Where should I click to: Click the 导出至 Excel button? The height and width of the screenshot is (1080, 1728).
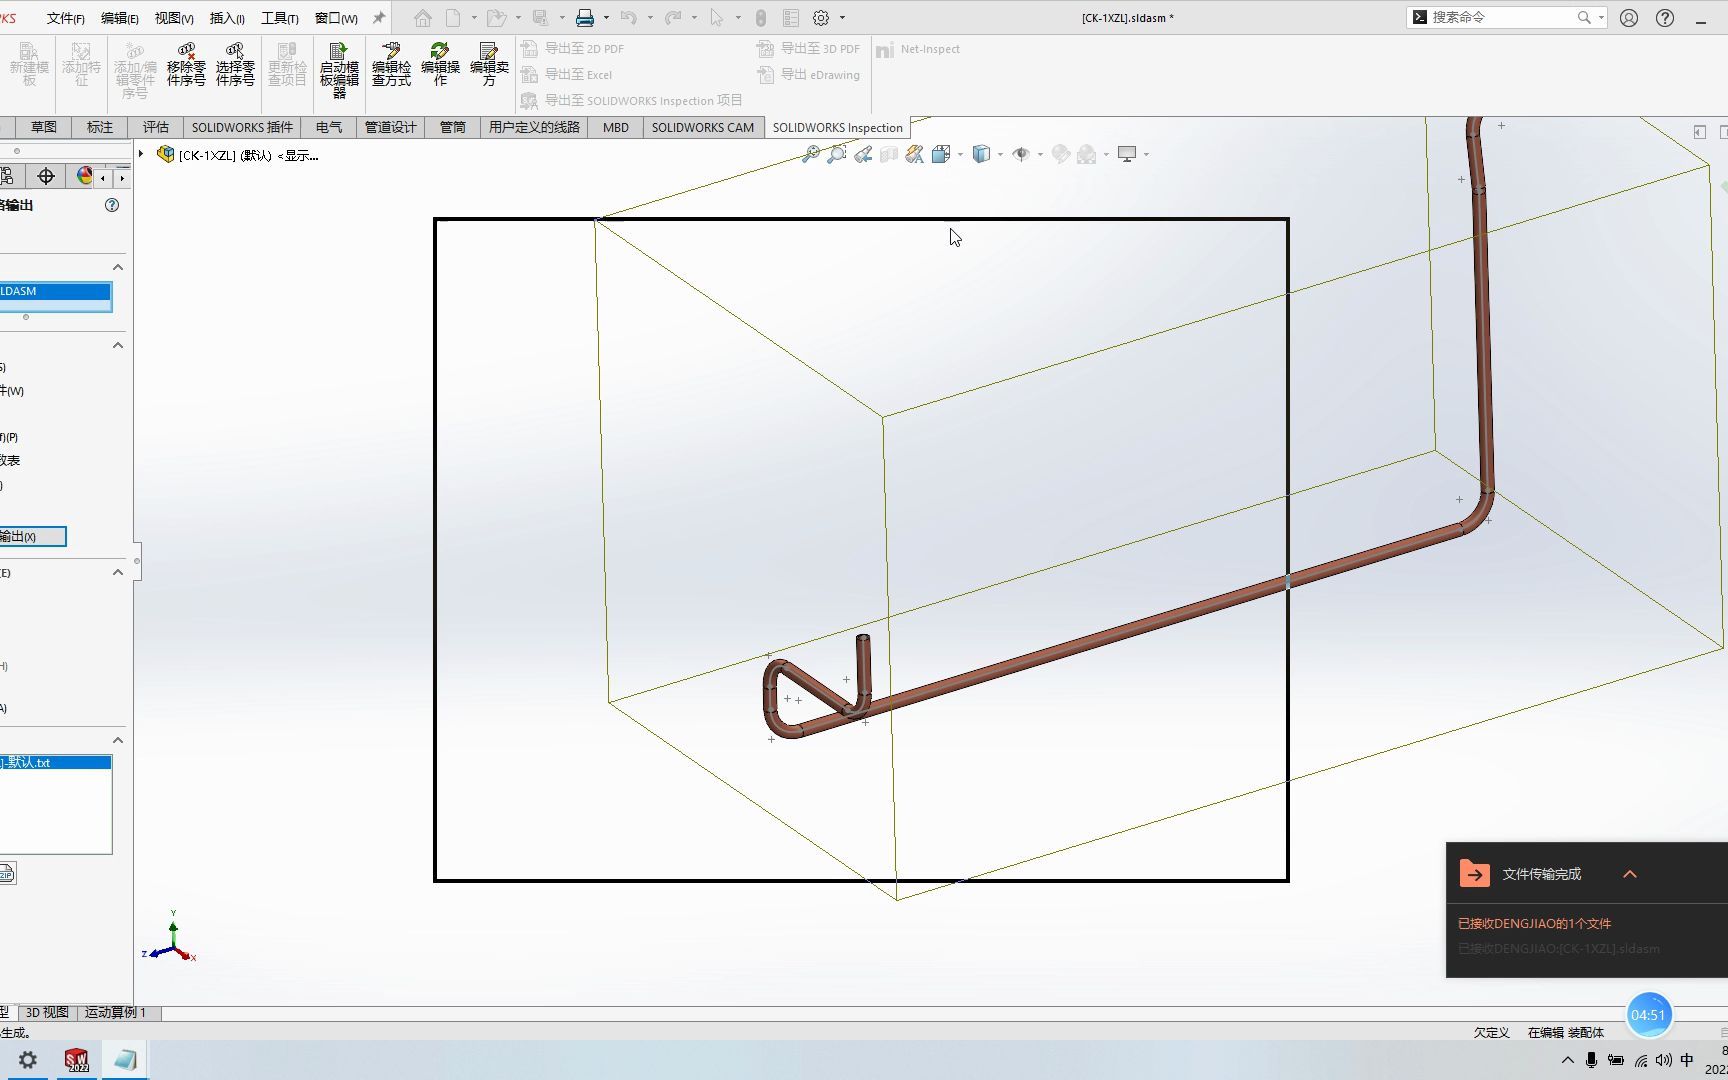580,74
